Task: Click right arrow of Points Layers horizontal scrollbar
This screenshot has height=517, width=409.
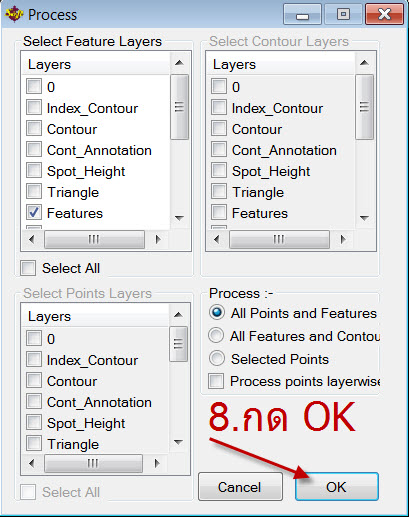Action: [x=157, y=463]
